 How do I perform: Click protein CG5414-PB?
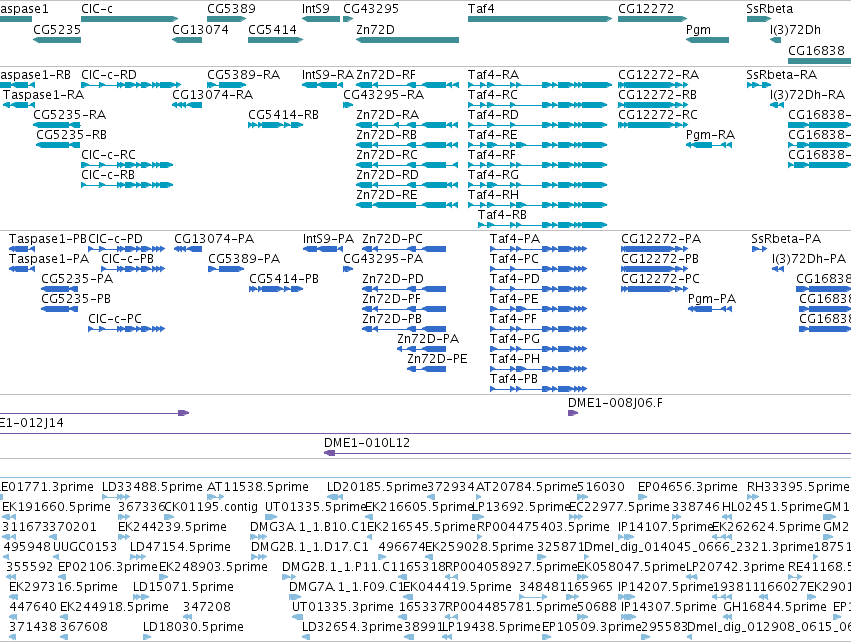276,289
